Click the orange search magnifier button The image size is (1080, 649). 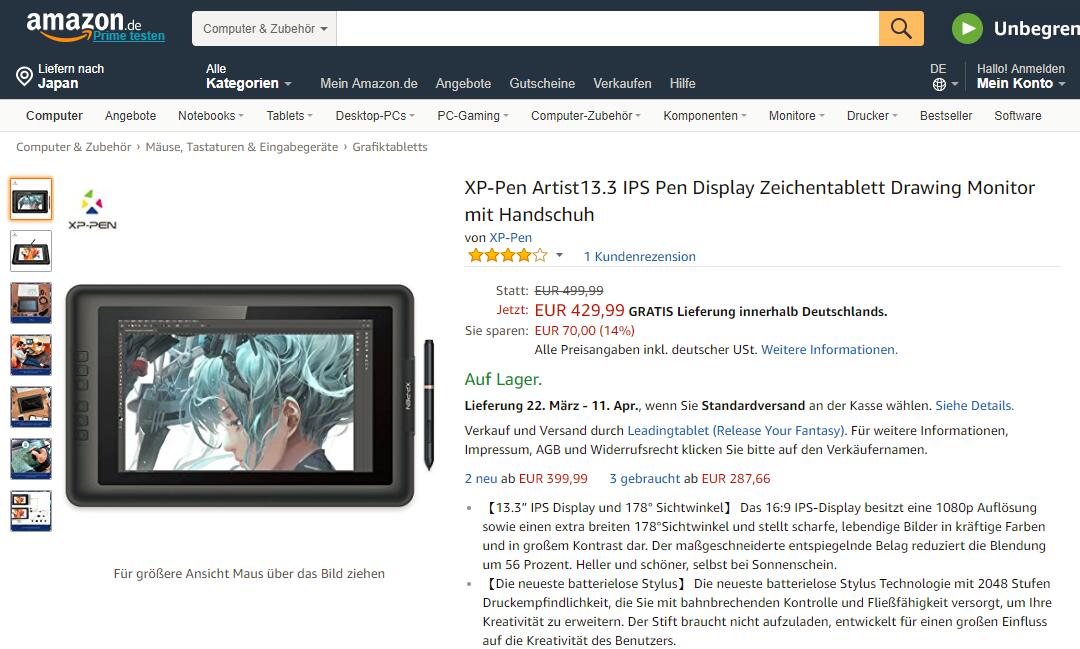(901, 28)
